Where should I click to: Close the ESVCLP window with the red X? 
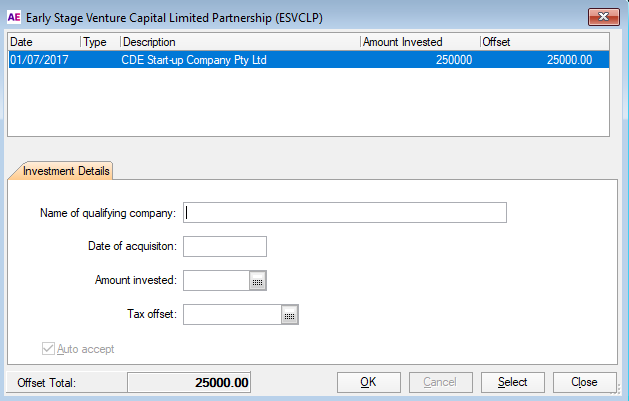click(601, 17)
